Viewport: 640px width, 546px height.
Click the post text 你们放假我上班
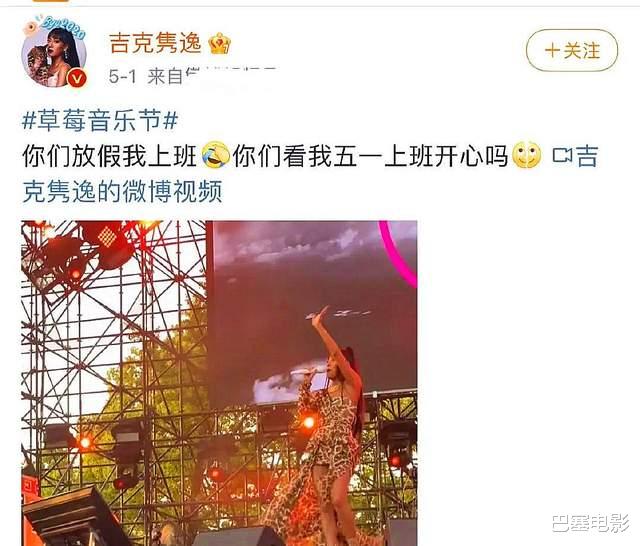tap(110, 156)
